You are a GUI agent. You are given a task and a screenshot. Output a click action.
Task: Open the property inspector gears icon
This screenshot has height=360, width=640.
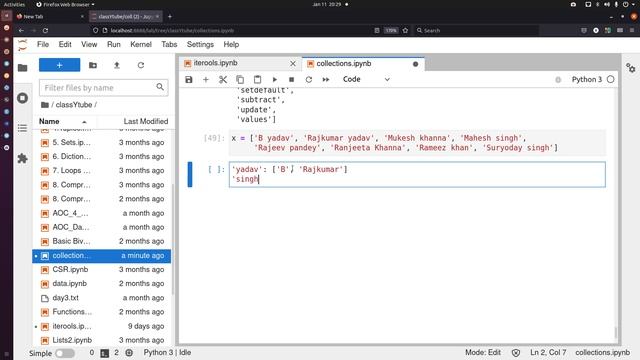click(x=631, y=68)
